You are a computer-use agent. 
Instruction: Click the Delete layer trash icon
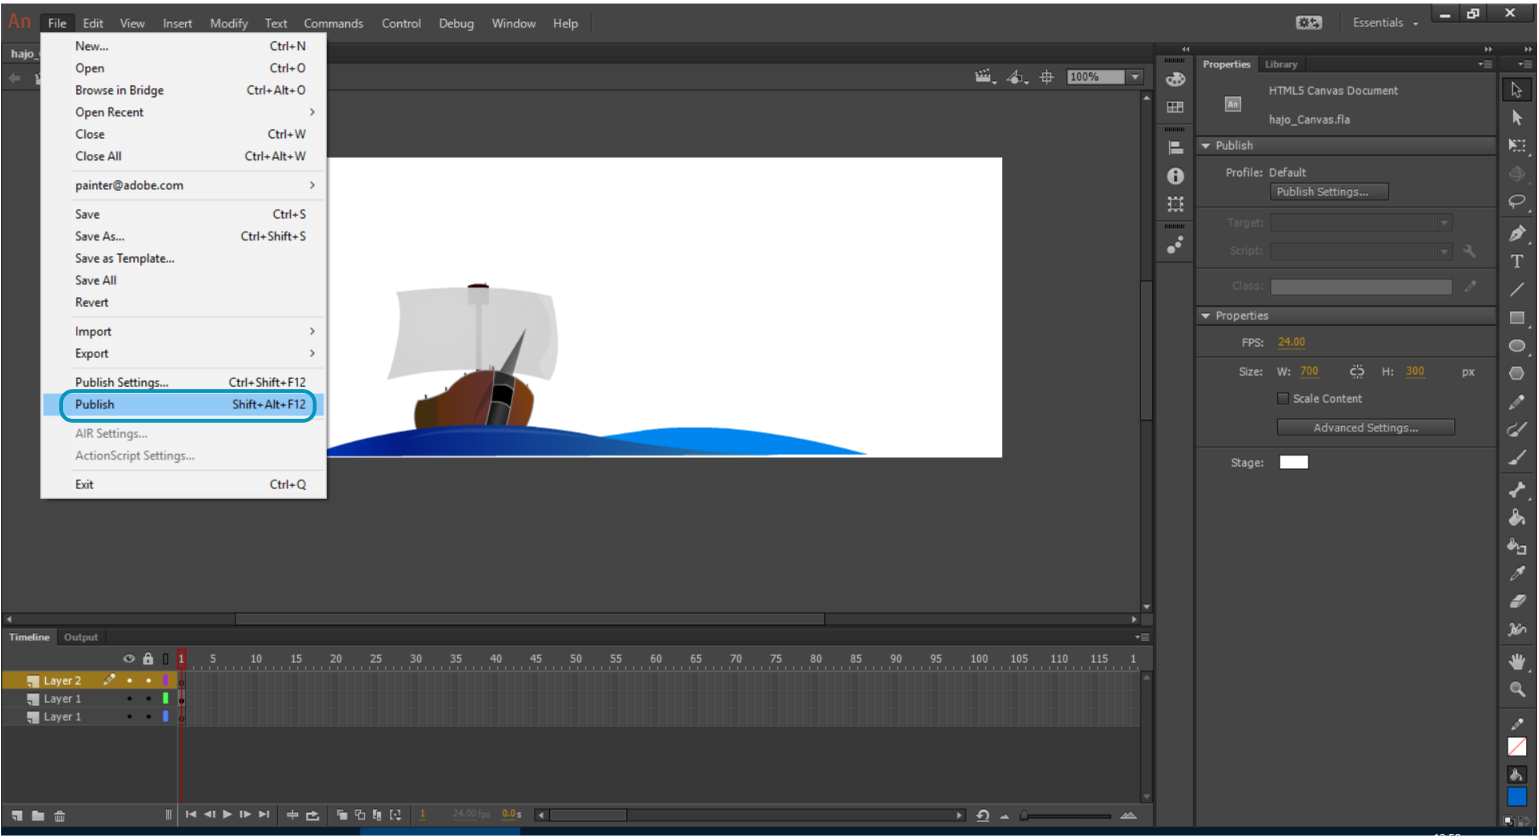pos(60,816)
